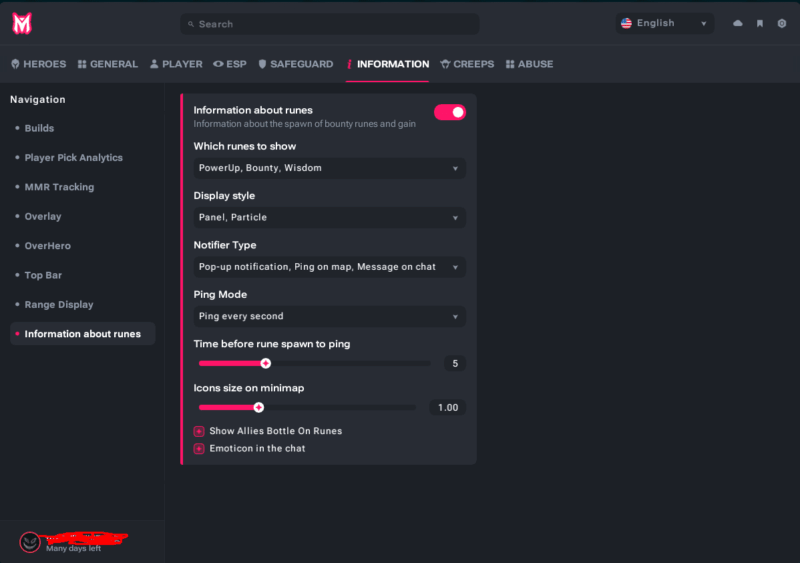800x563 pixels.
Task: Click the bookmark icon in header
Action: [760, 23]
